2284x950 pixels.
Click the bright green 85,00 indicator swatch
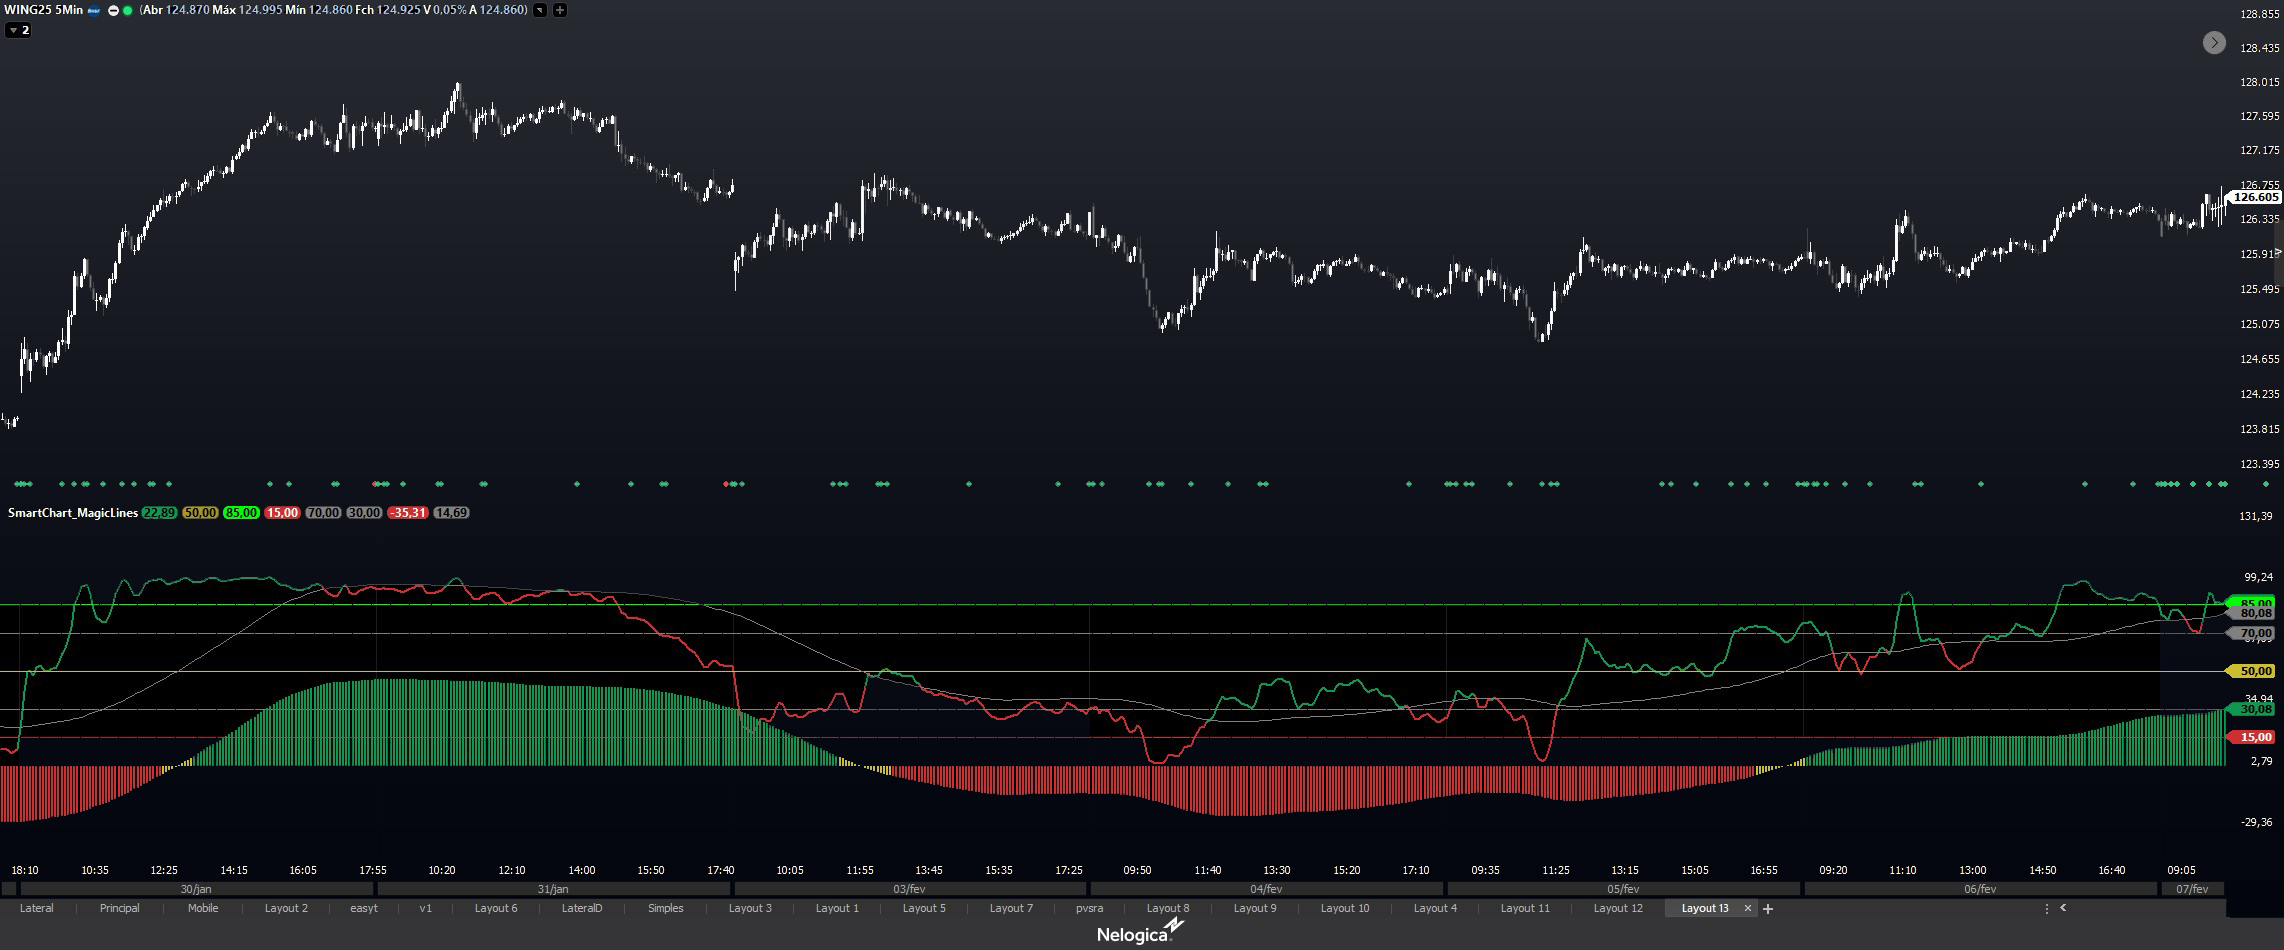pyautogui.click(x=241, y=512)
